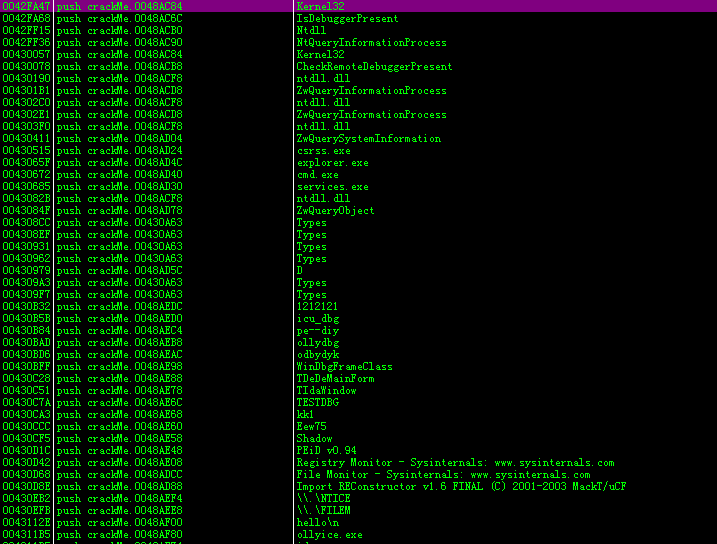Click the TIdaWindow string entry
This screenshot has height=544, width=717.
pyautogui.click(x=326, y=390)
